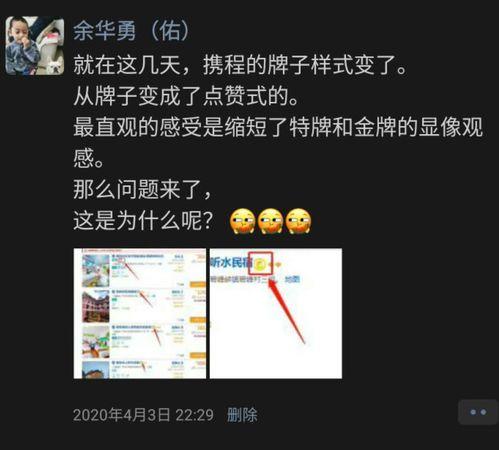Click the 删除 link below the post

coord(242,415)
